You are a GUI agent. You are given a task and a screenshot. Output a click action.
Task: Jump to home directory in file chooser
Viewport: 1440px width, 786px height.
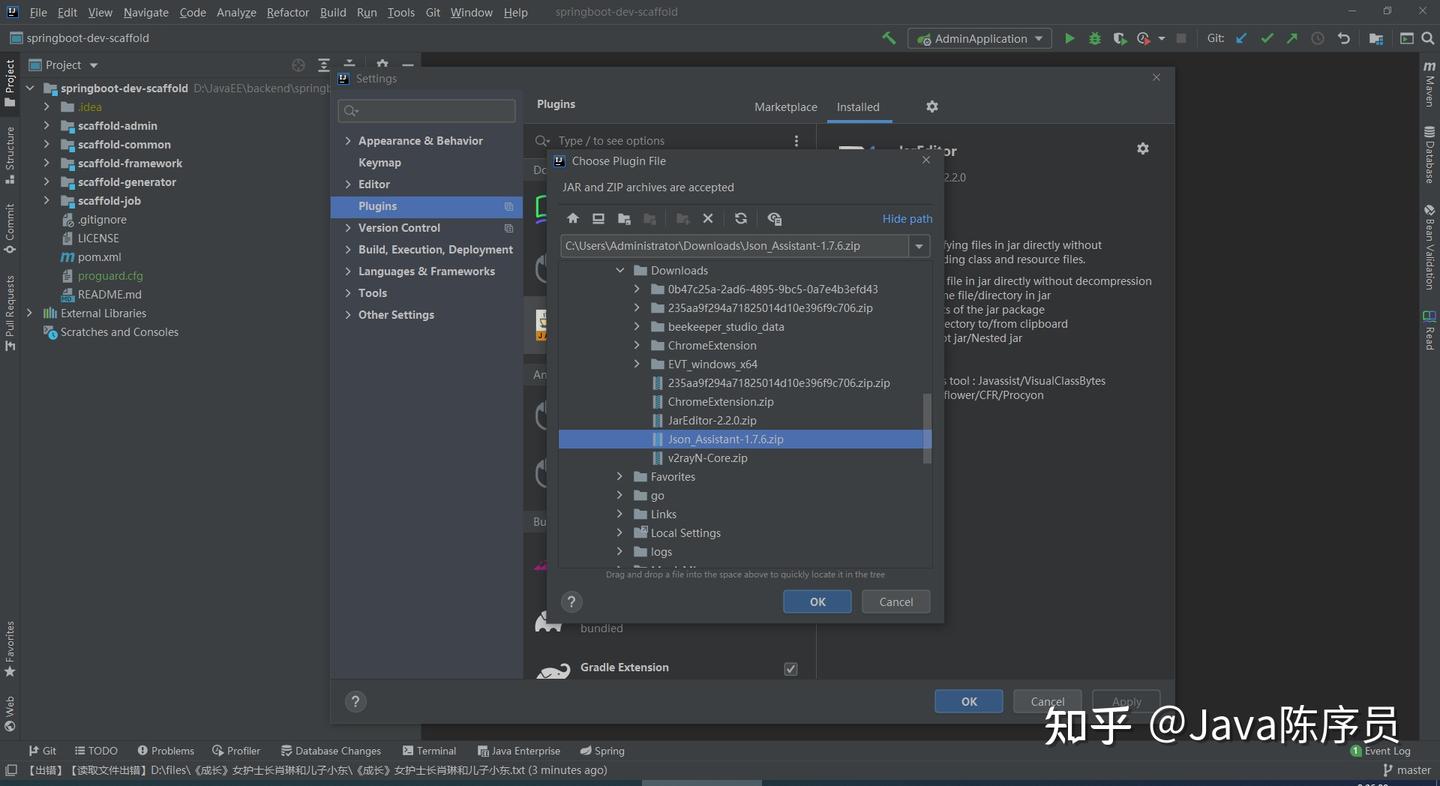click(572, 218)
